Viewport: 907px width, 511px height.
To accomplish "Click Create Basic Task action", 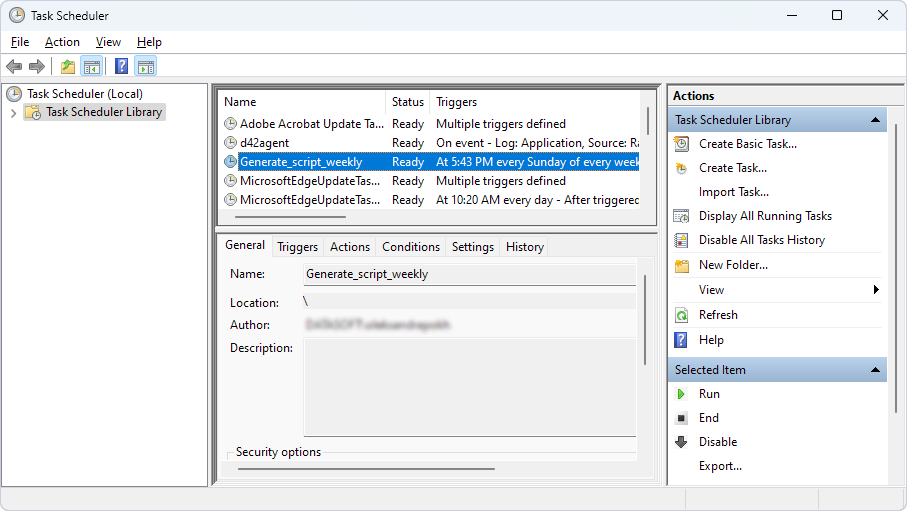I will pos(747,144).
